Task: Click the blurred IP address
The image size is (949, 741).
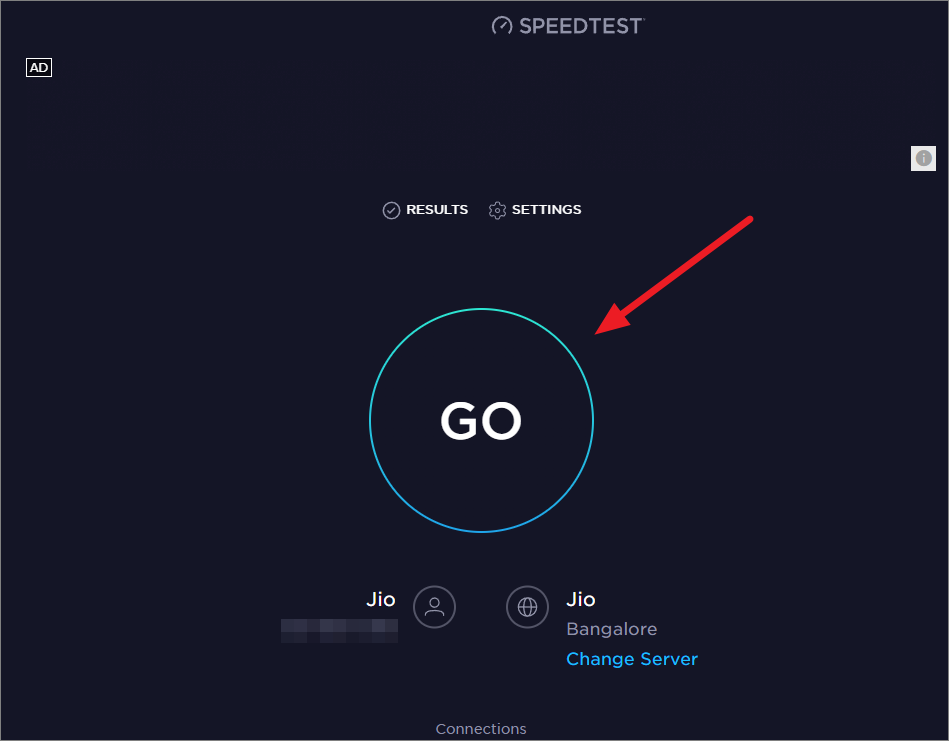Action: [x=340, y=631]
